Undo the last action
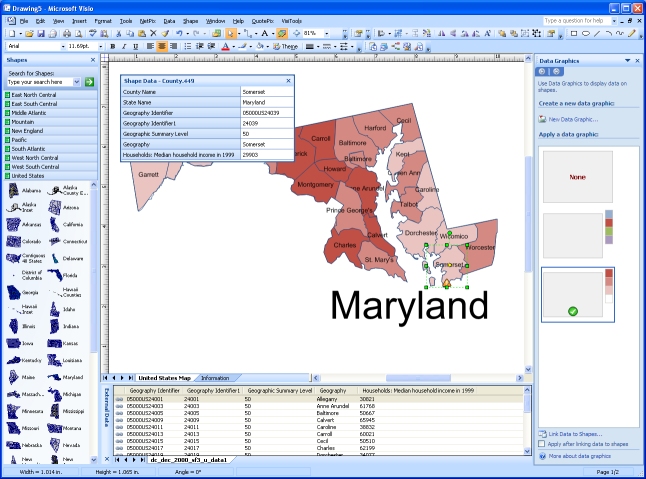This screenshot has height=479, width=646. (x=179, y=34)
